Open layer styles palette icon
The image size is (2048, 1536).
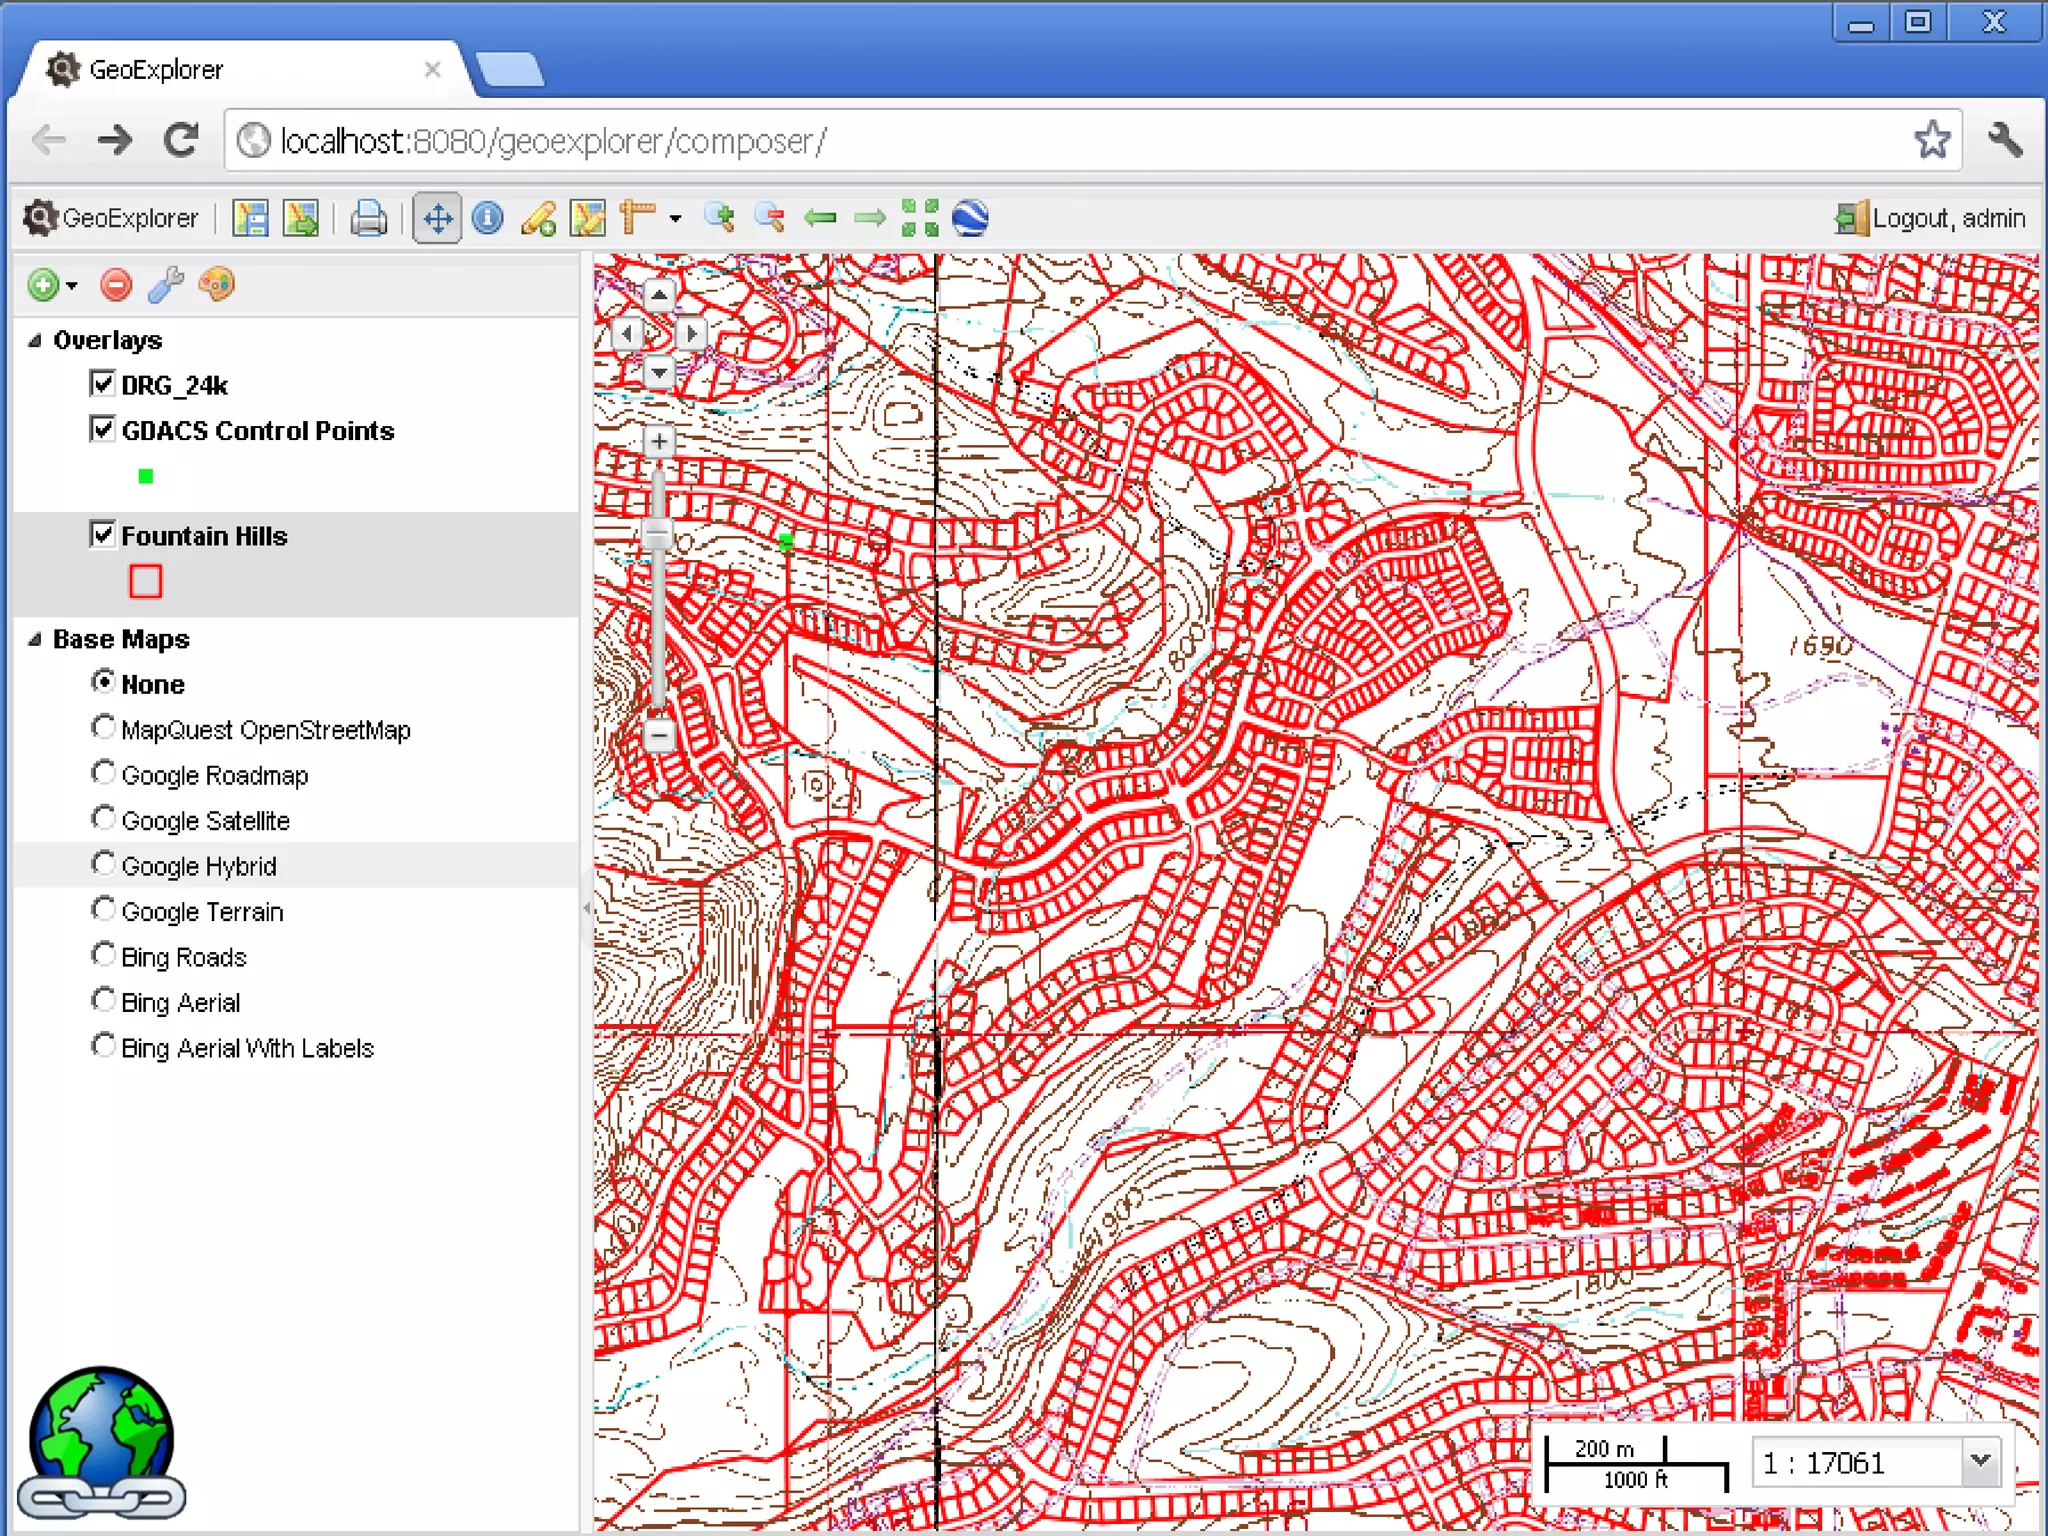[x=217, y=285]
